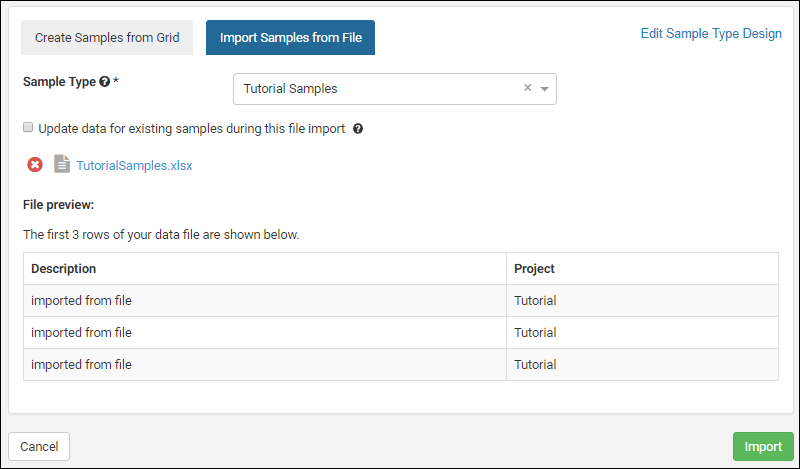Viewport: 800px width, 469px height.
Task: Switch to Create Samples from Grid tab
Action: 107,38
